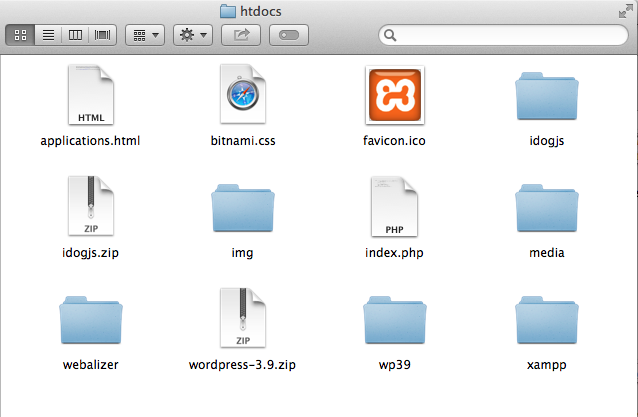
Task: Open the wp39 folder
Action: 394,322
